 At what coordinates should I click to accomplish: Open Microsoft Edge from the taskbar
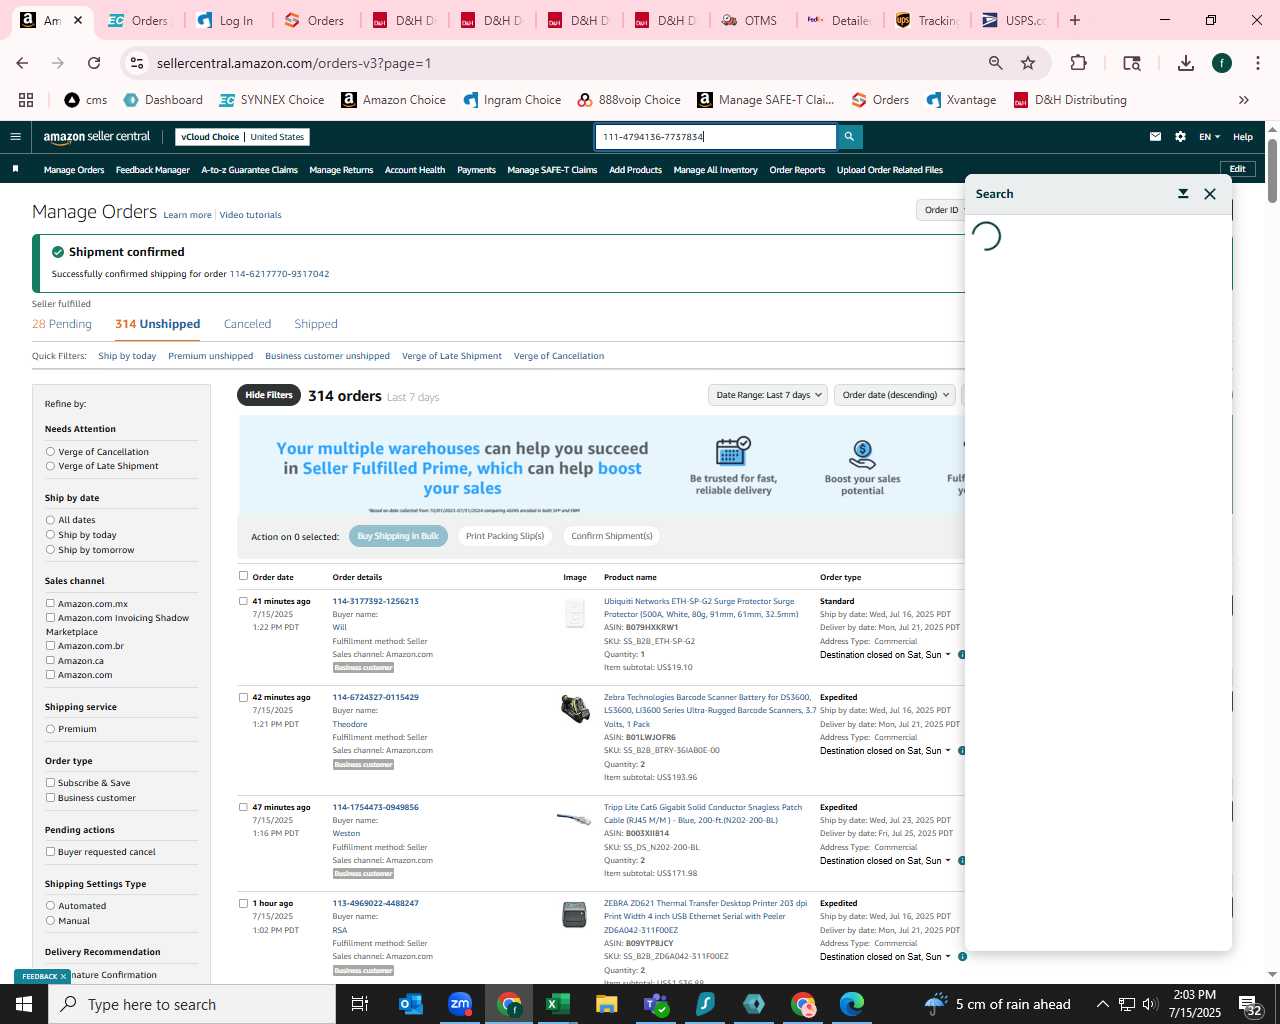click(852, 1004)
